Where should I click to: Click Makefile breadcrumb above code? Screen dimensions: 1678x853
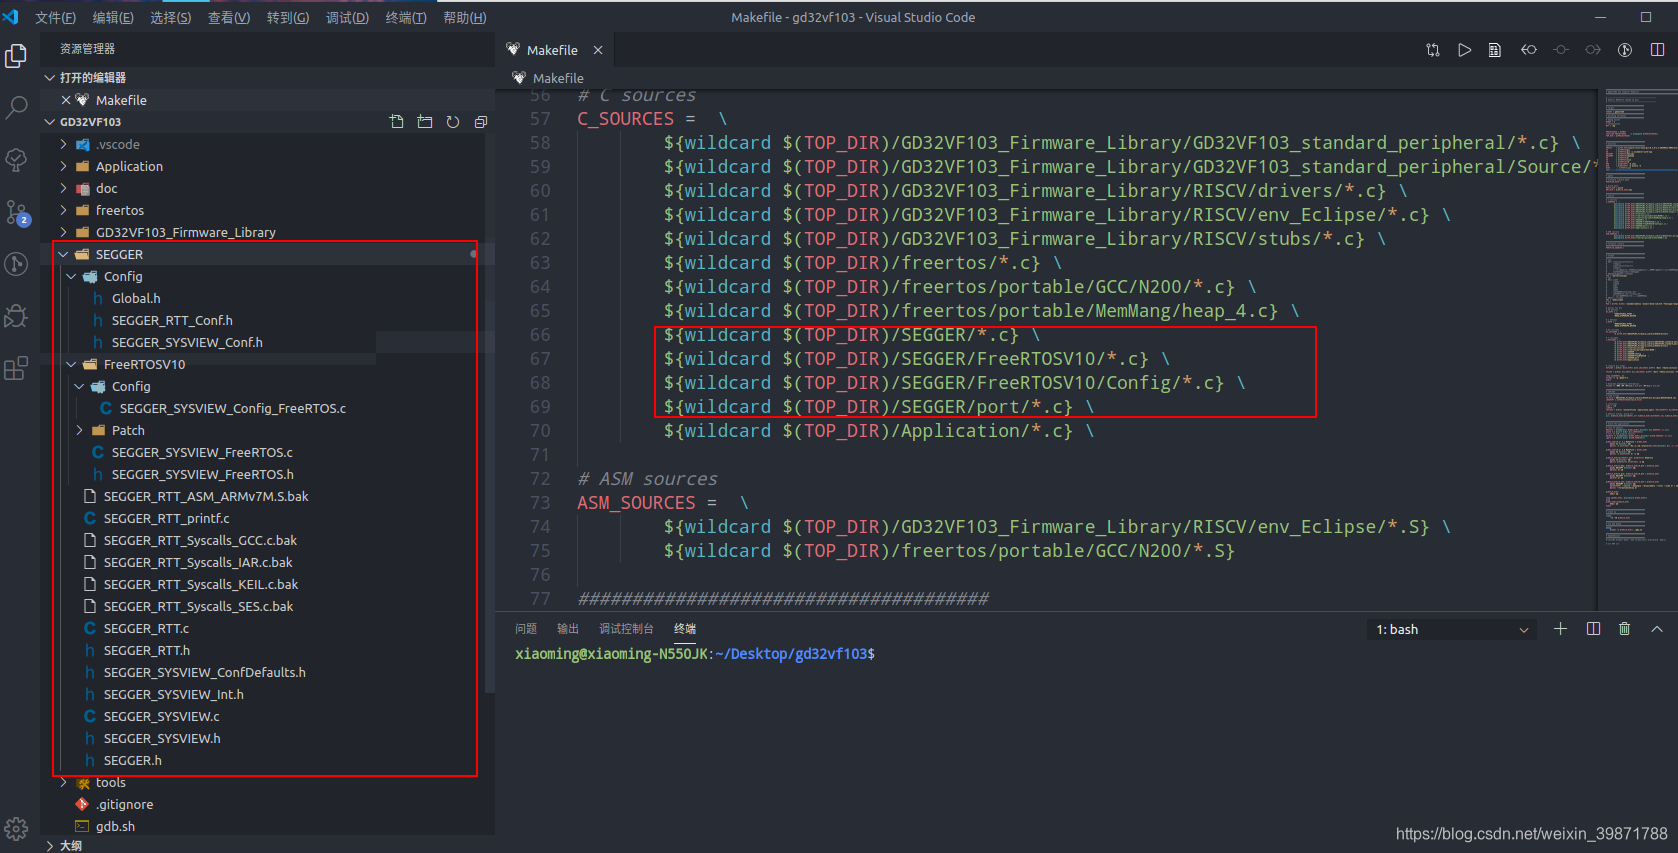click(558, 78)
